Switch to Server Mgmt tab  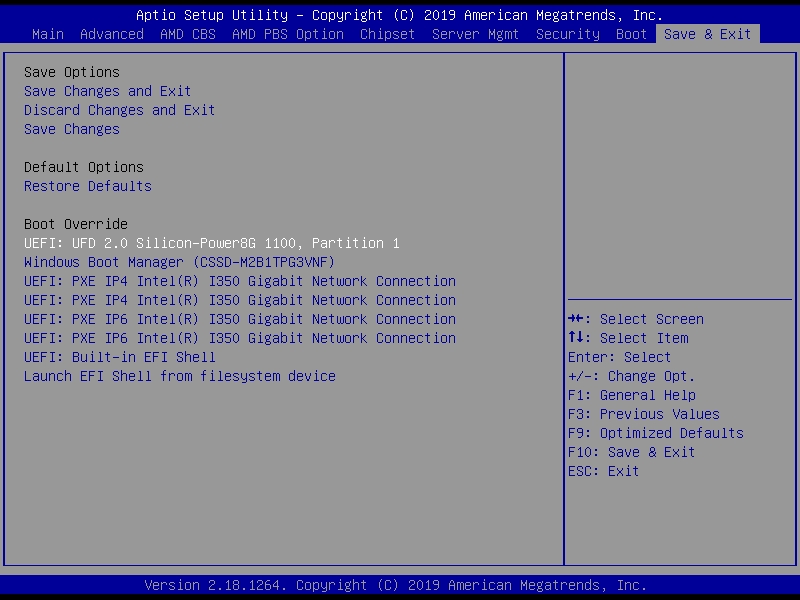pyautogui.click(x=475, y=34)
